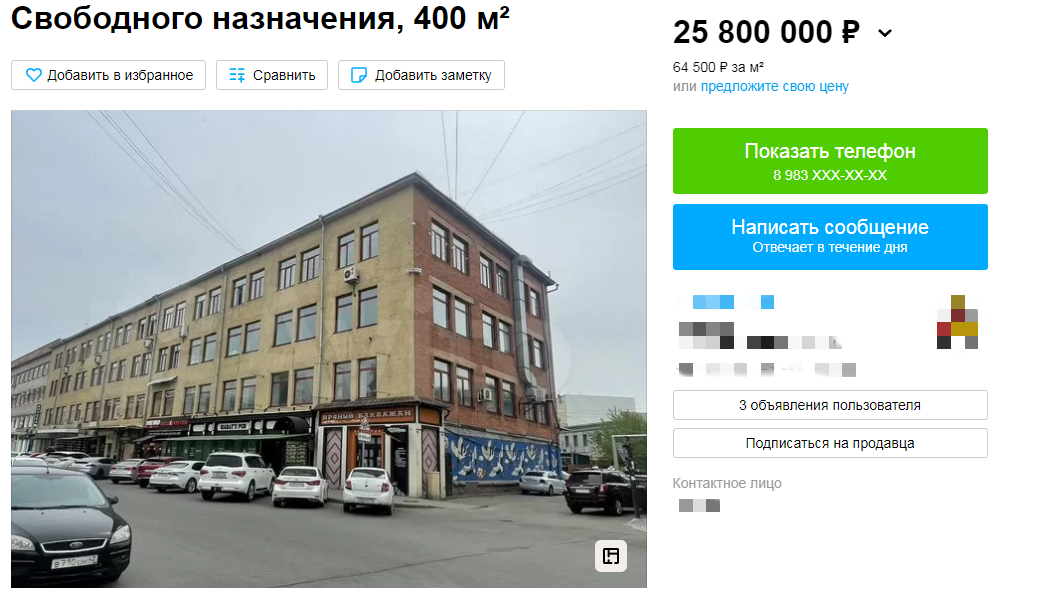View «3 объявления пользователя»

(x=830, y=405)
